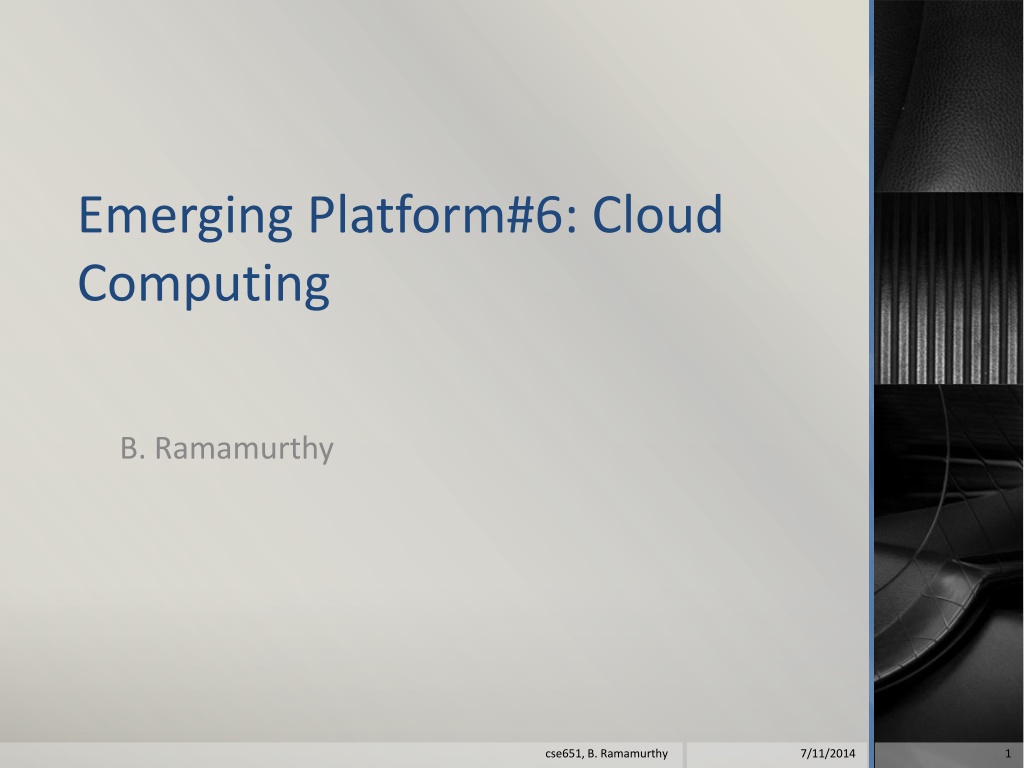Click the 7/11/2014 date in the footer
This screenshot has width=1024, height=768.
click(827, 754)
